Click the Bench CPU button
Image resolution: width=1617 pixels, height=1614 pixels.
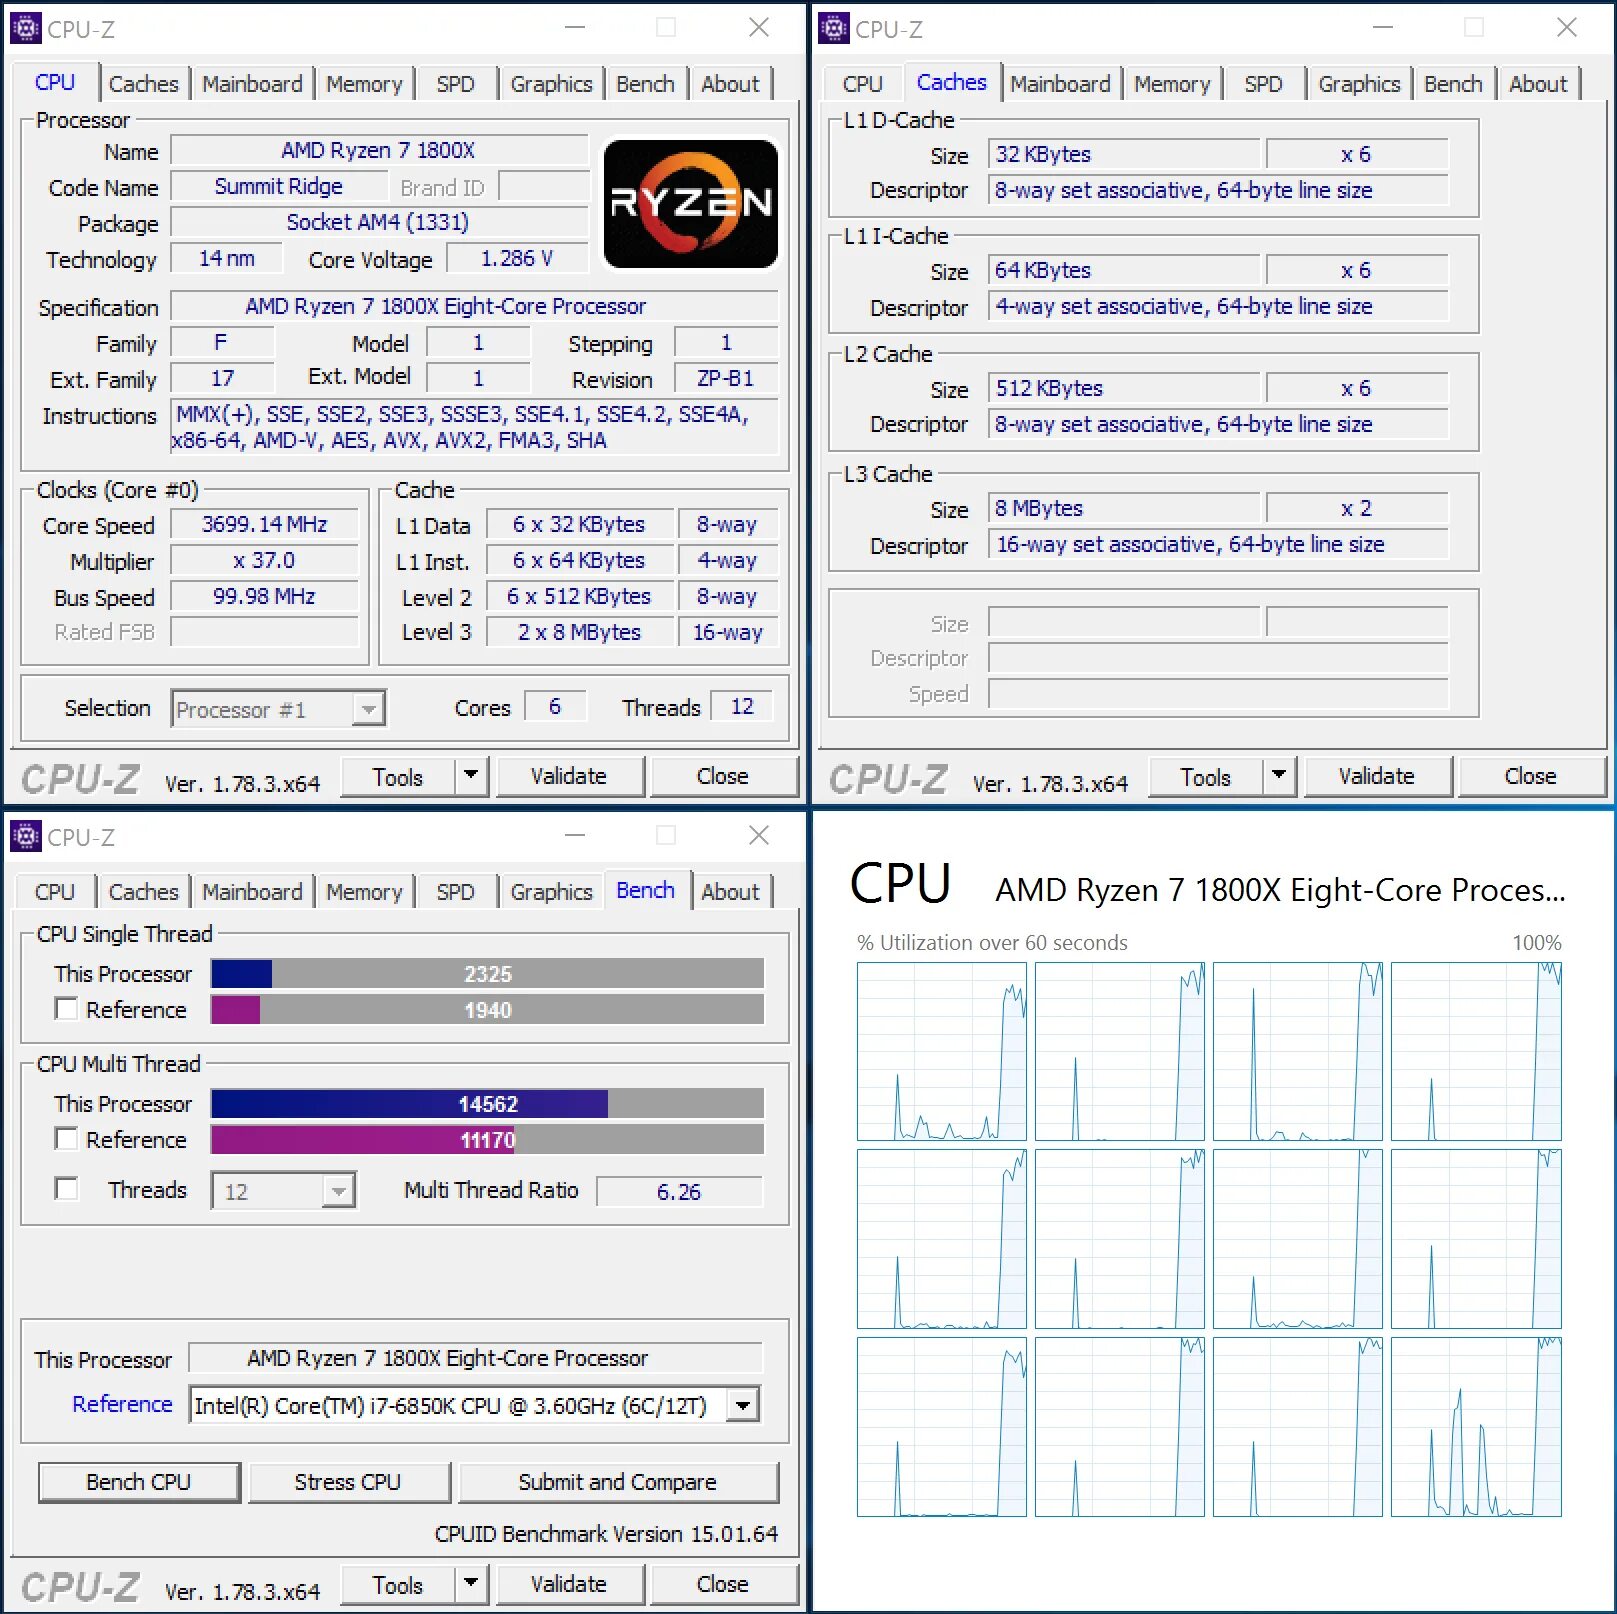click(x=139, y=1482)
